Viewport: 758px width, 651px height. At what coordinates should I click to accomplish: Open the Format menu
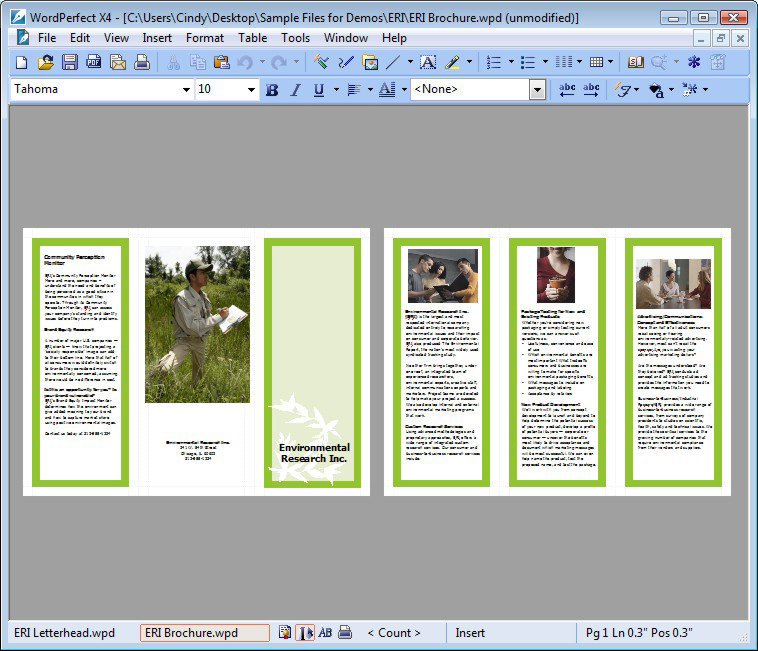205,38
